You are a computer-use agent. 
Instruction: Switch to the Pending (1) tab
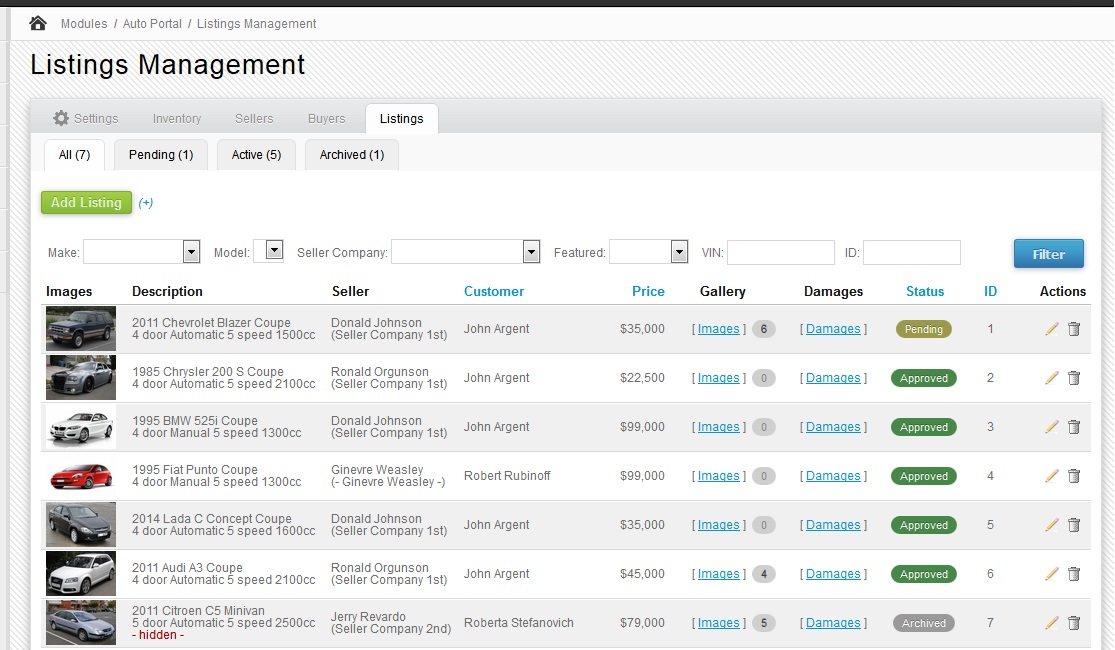click(x=160, y=155)
